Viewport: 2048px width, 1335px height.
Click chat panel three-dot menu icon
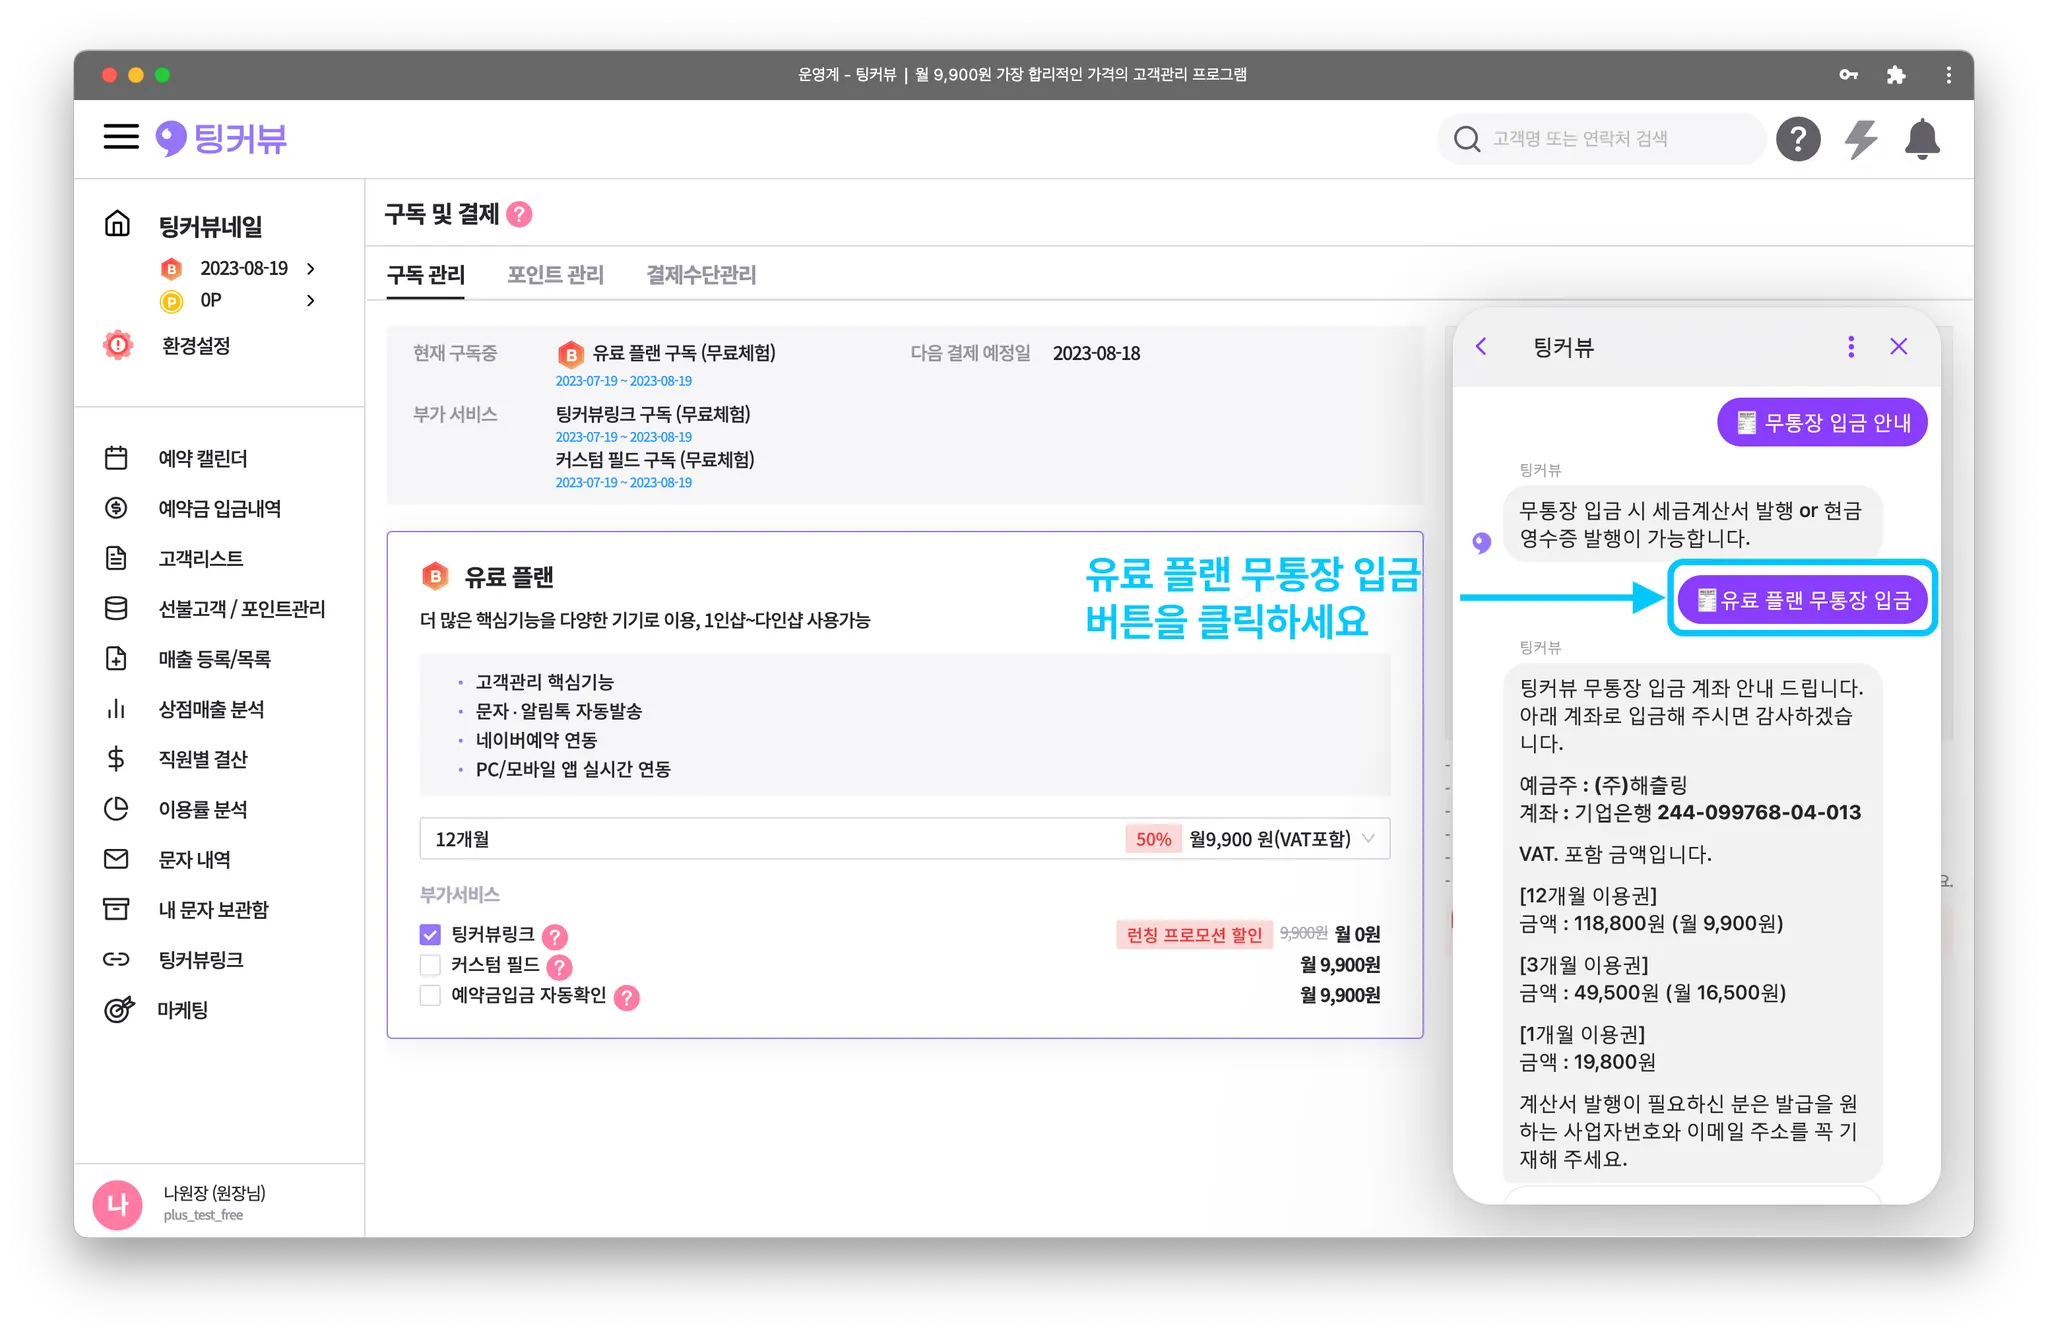coord(1851,347)
